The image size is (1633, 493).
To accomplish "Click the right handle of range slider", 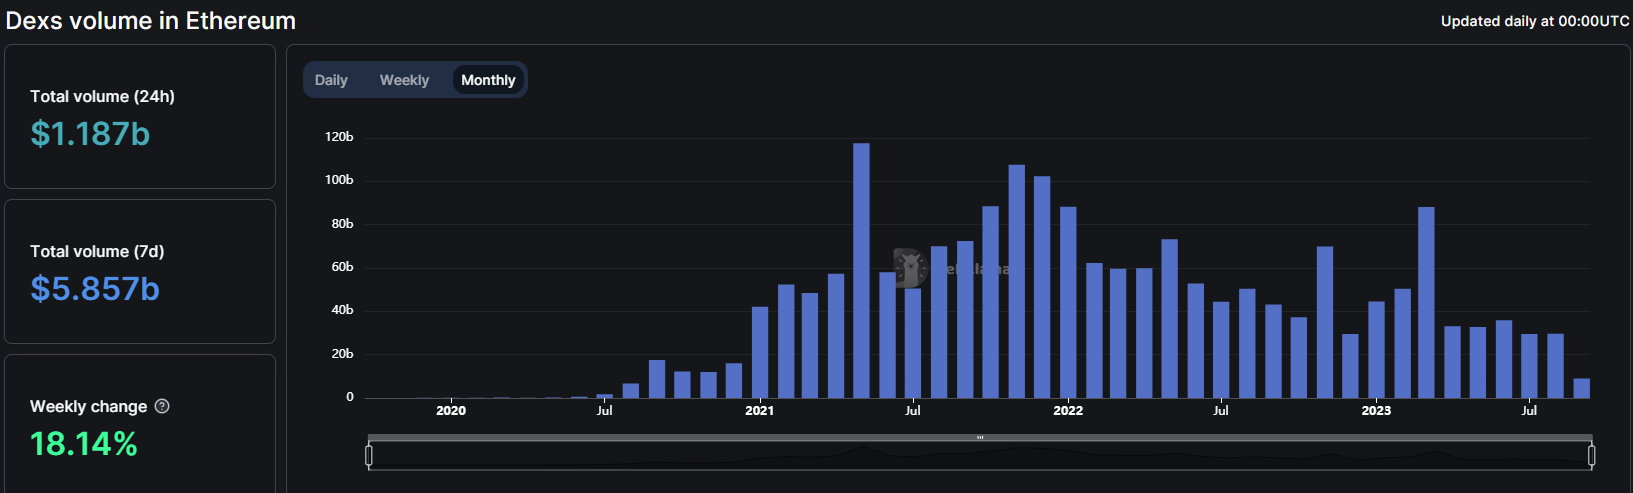I will click(1591, 456).
